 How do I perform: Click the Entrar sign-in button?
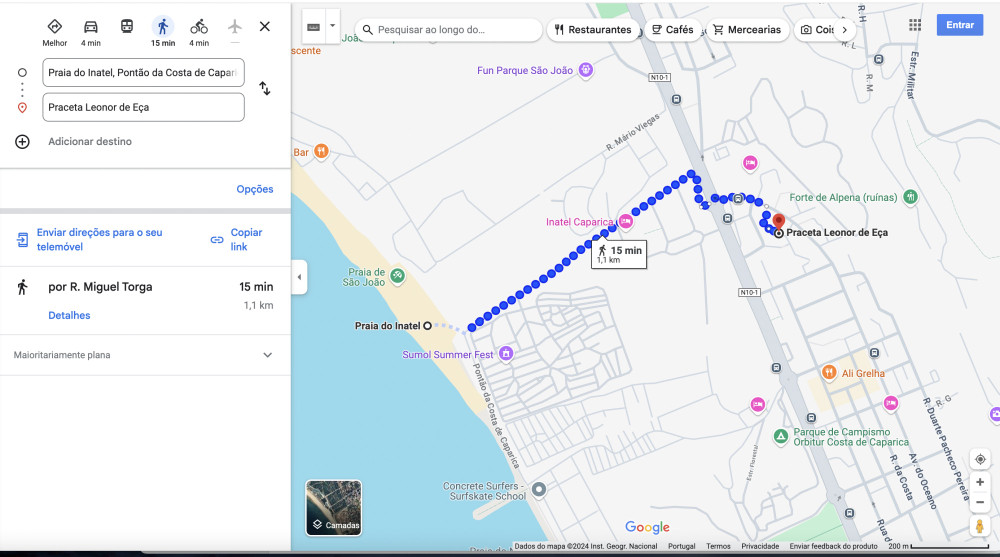click(x=960, y=25)
